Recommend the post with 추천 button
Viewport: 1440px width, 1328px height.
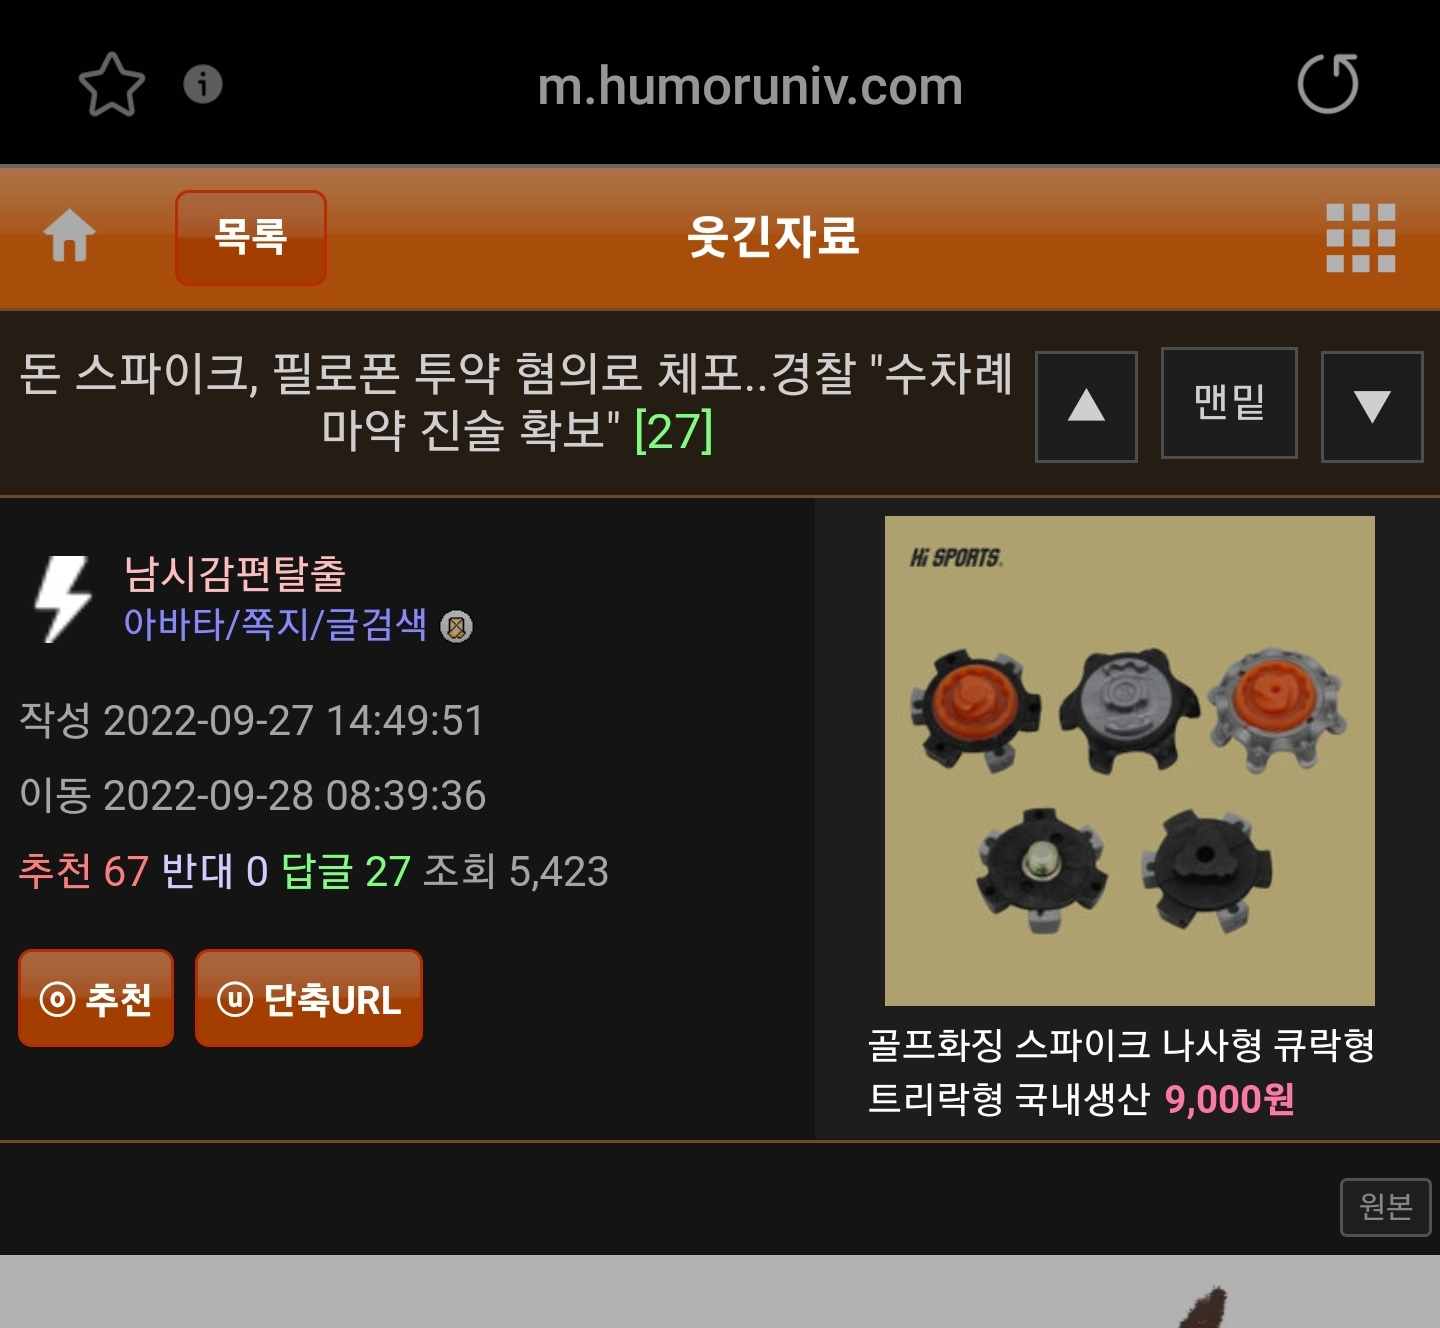[x=96, y=998]
